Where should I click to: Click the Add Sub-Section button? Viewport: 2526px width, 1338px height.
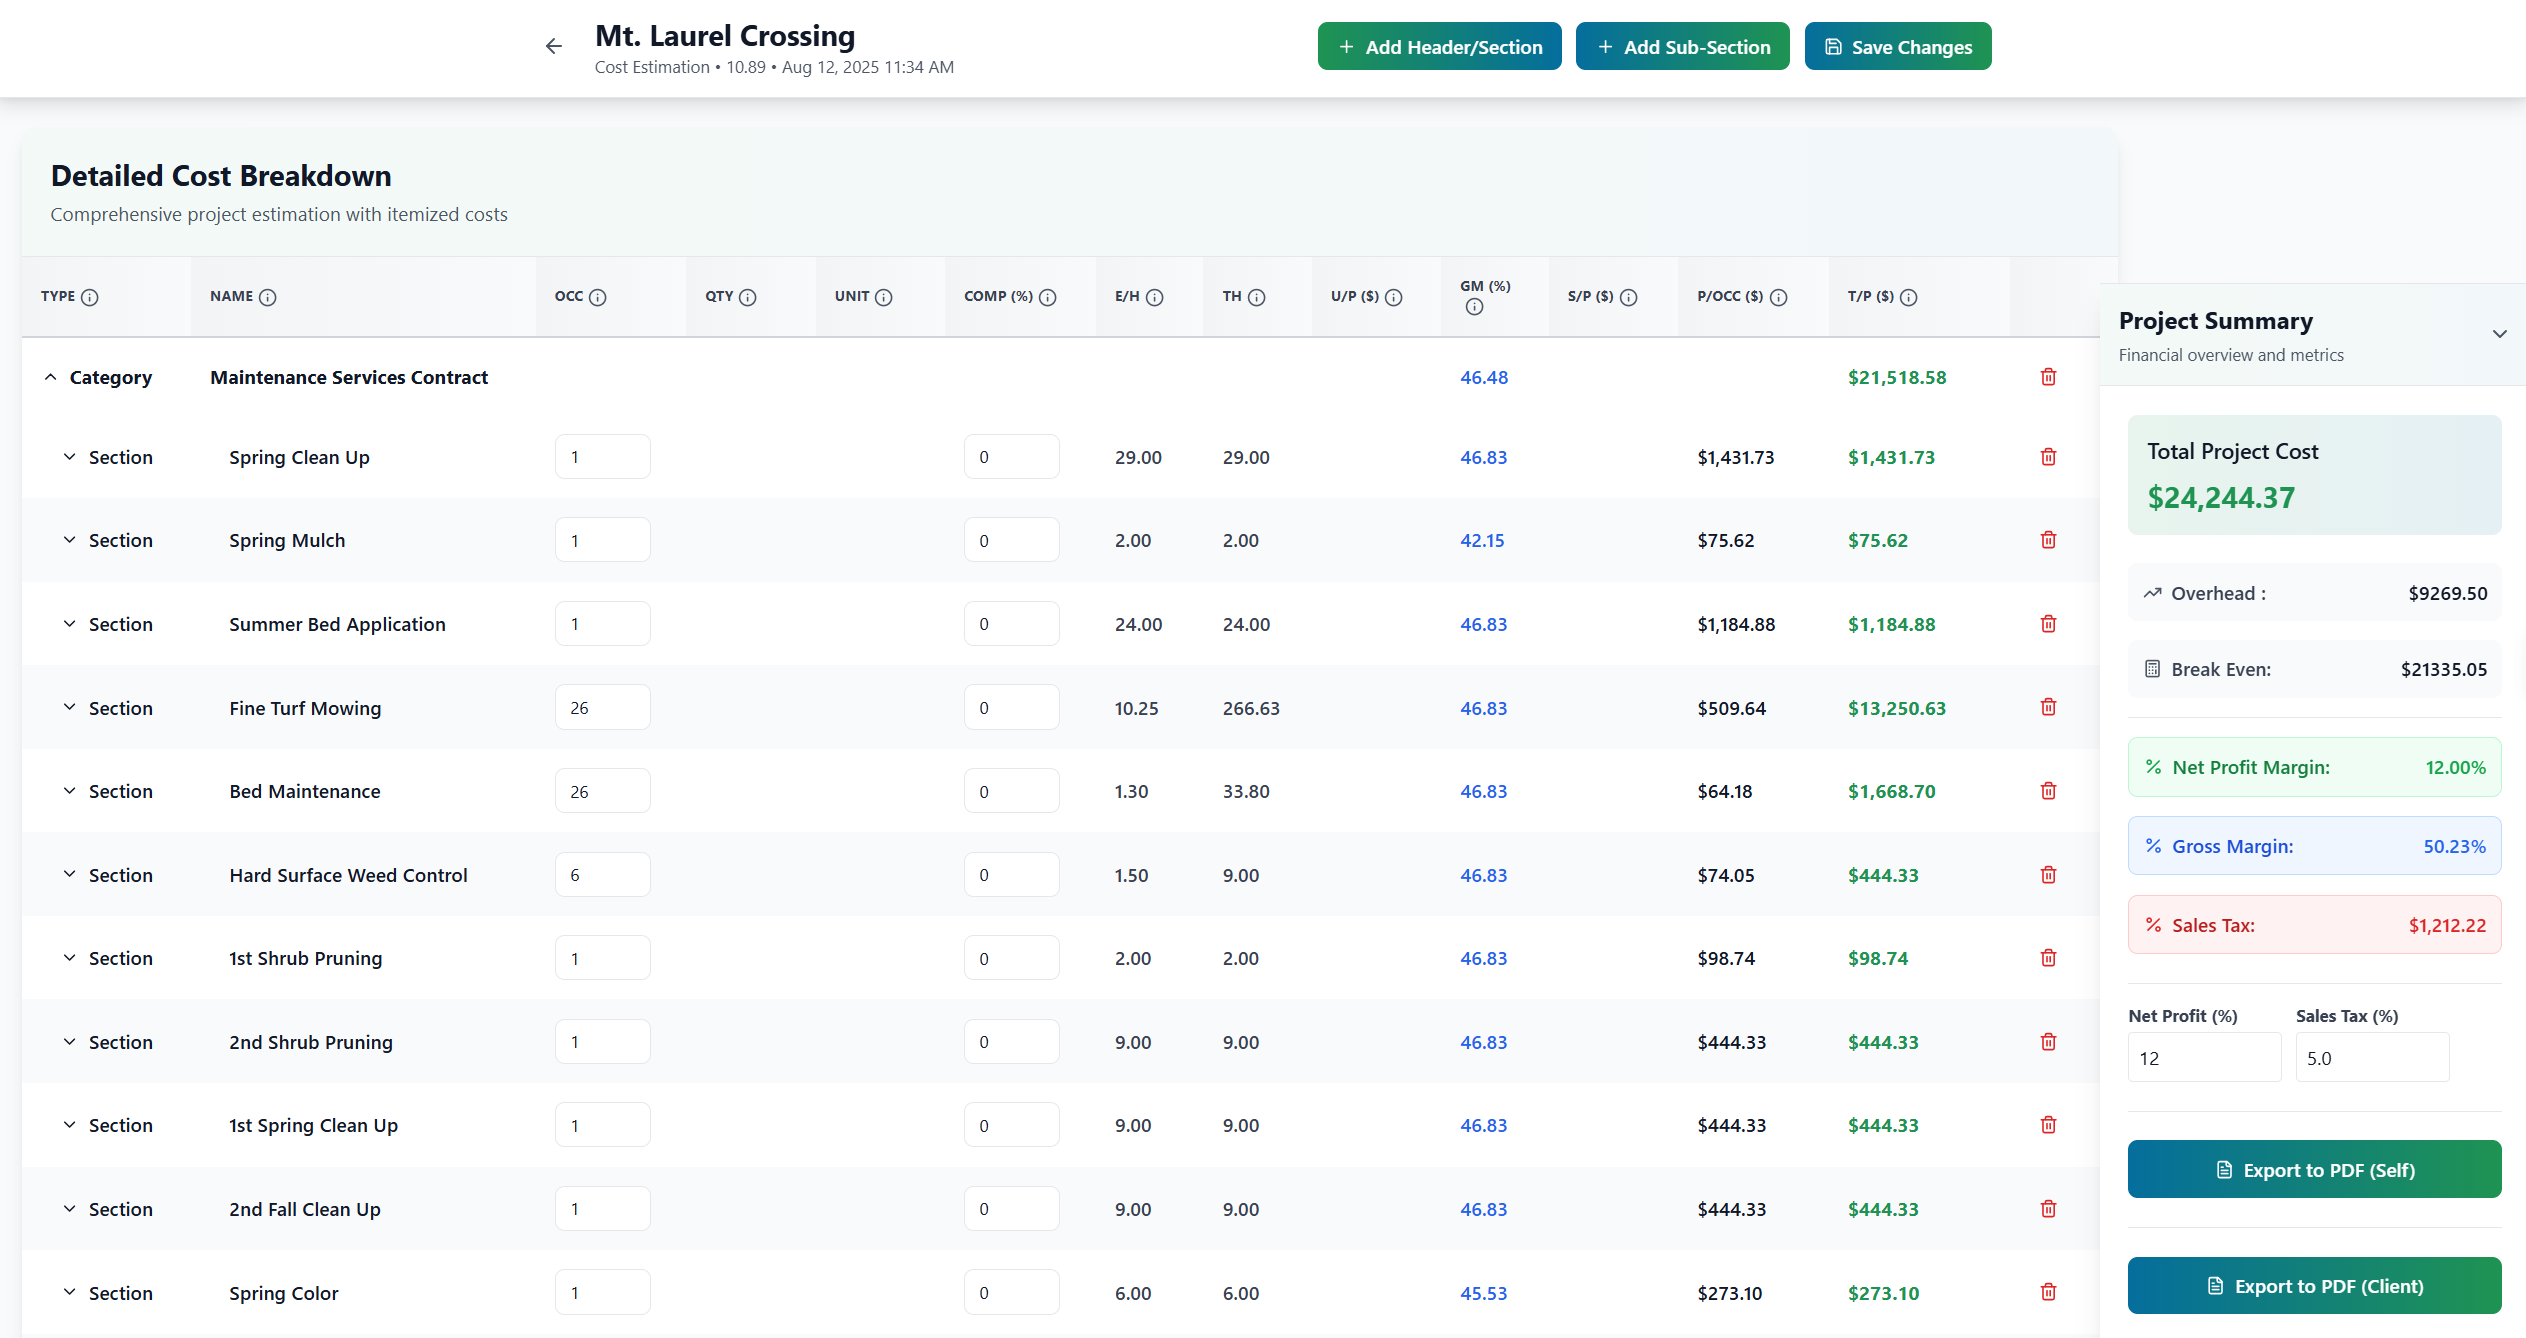tap(1682, 47)
